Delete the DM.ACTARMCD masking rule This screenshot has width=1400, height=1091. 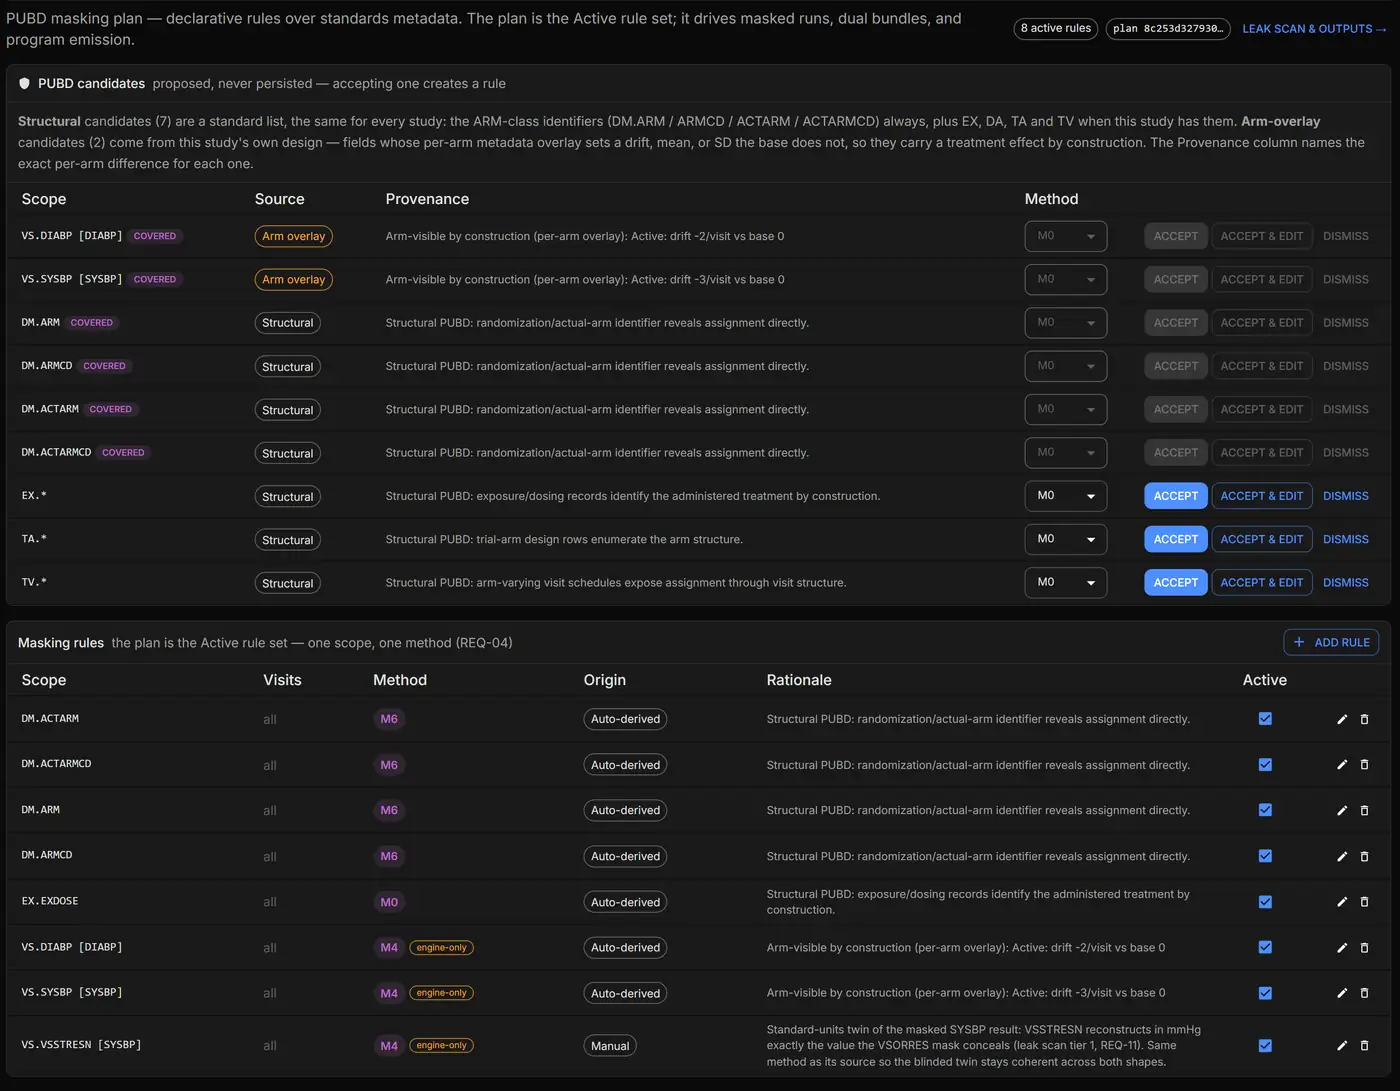click(x=1364, y=765)
